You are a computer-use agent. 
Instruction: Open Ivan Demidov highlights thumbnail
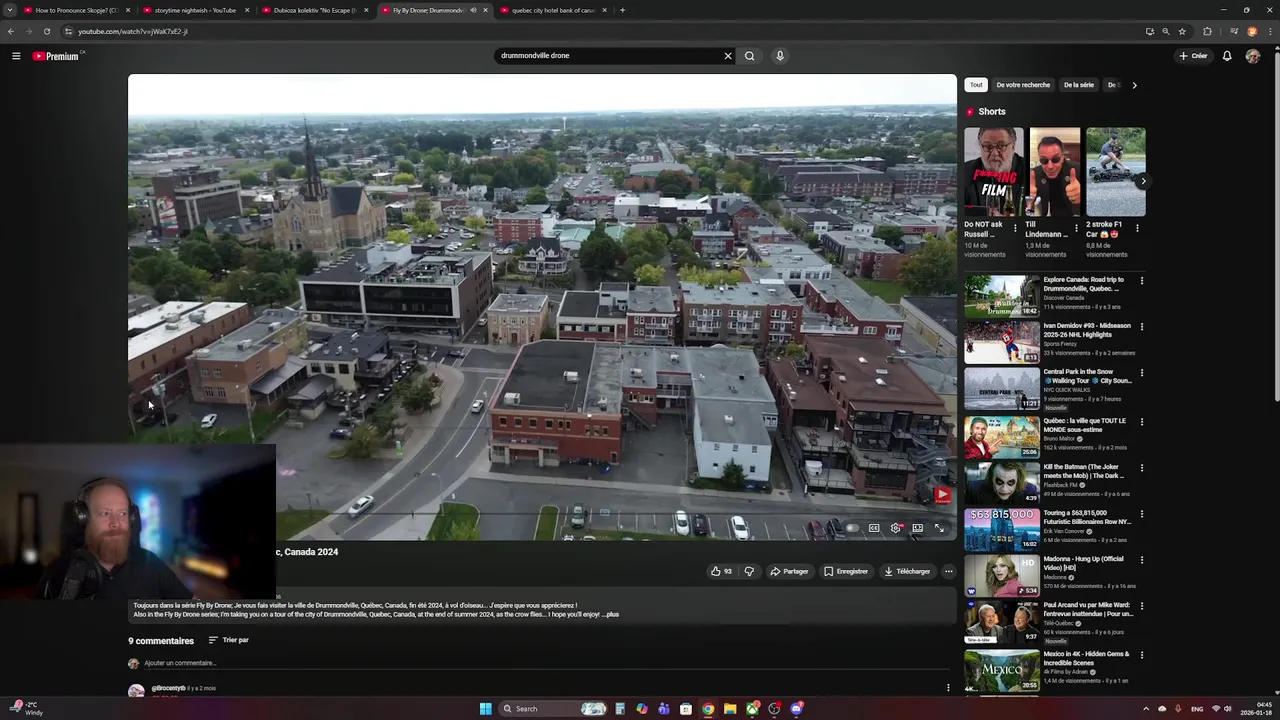[1002, 342]
